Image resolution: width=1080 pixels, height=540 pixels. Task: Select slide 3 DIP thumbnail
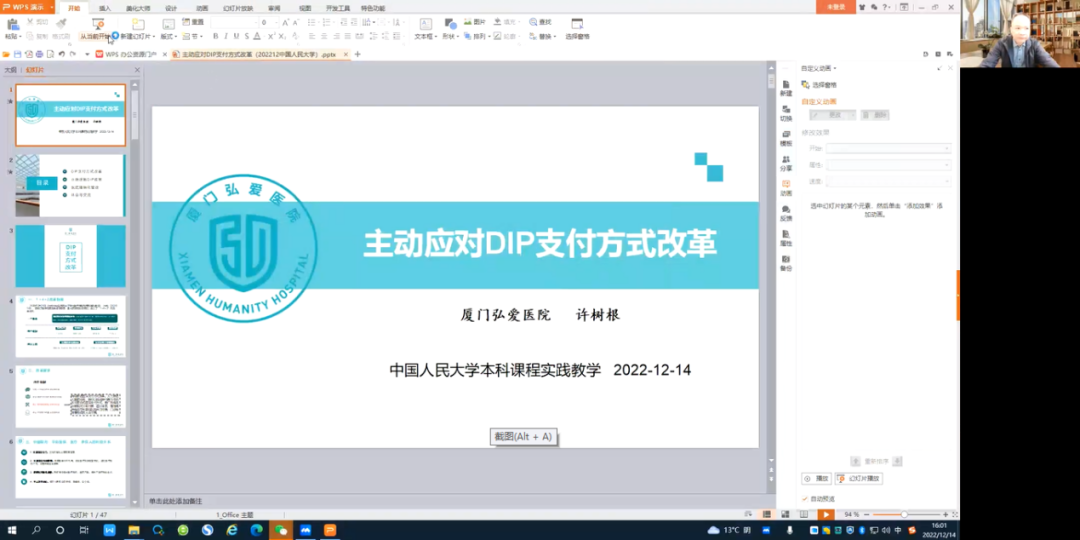(x=70, y=256)
